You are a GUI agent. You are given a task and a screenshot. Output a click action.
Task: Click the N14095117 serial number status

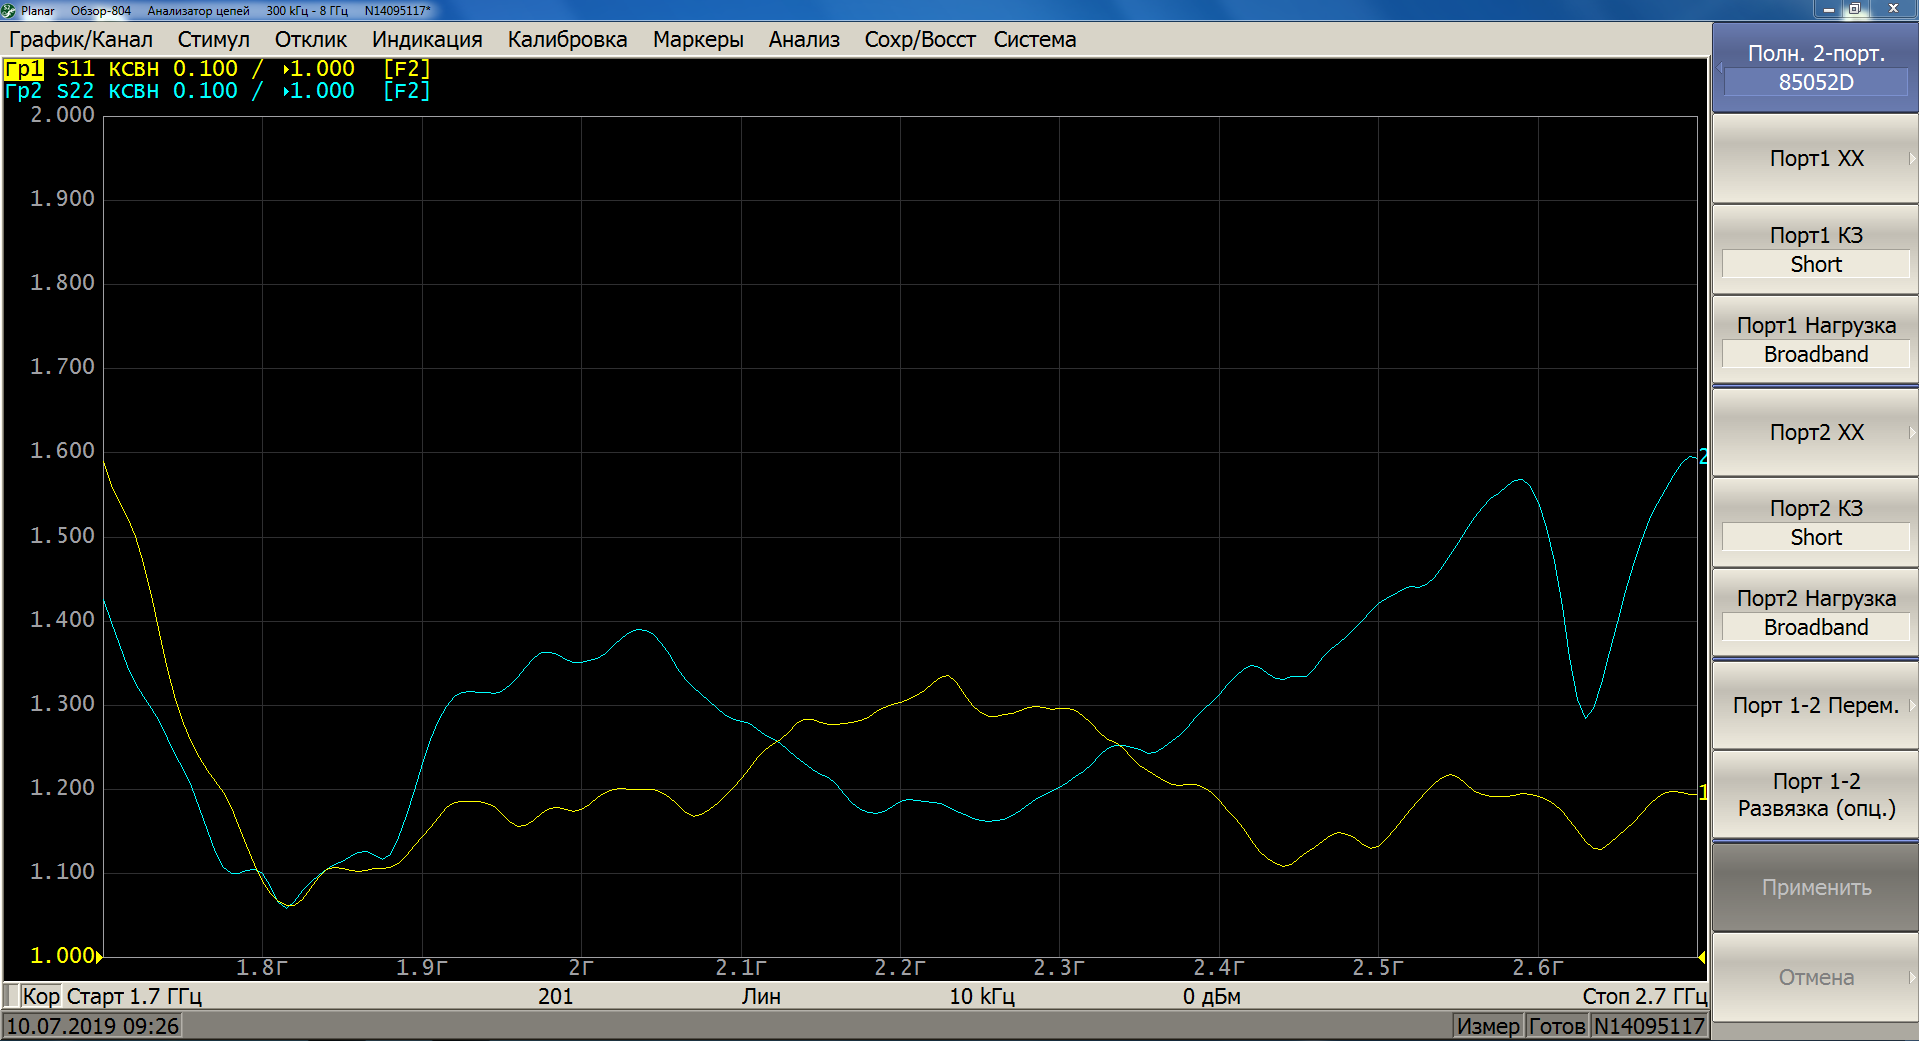[x=1649, y=1026]
